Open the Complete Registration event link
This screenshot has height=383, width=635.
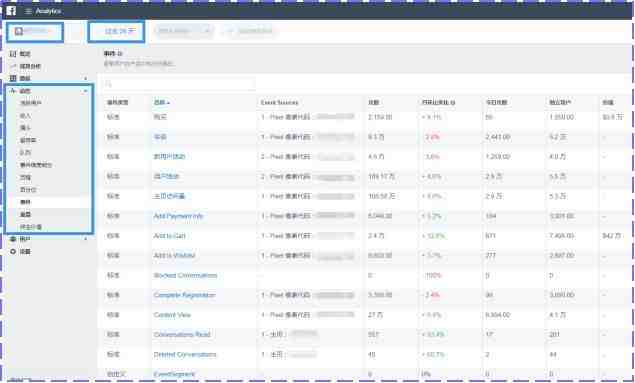click(x=184, y=295)
